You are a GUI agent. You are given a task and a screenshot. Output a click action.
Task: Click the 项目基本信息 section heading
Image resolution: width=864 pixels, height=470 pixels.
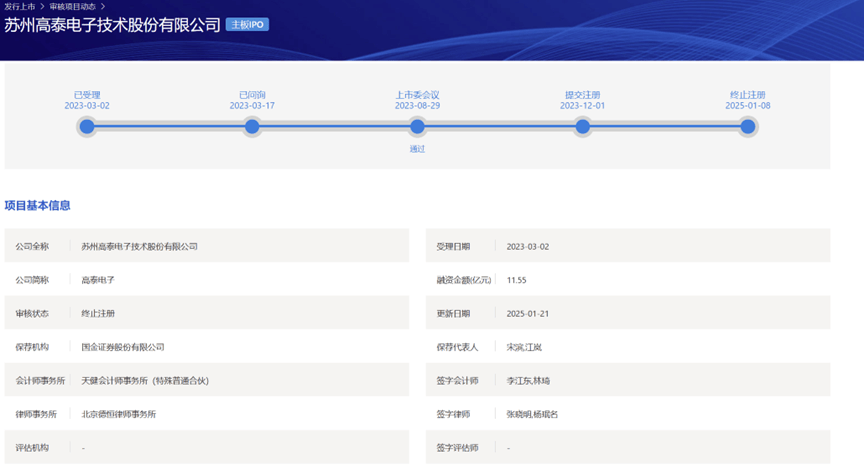pos(37,206)
